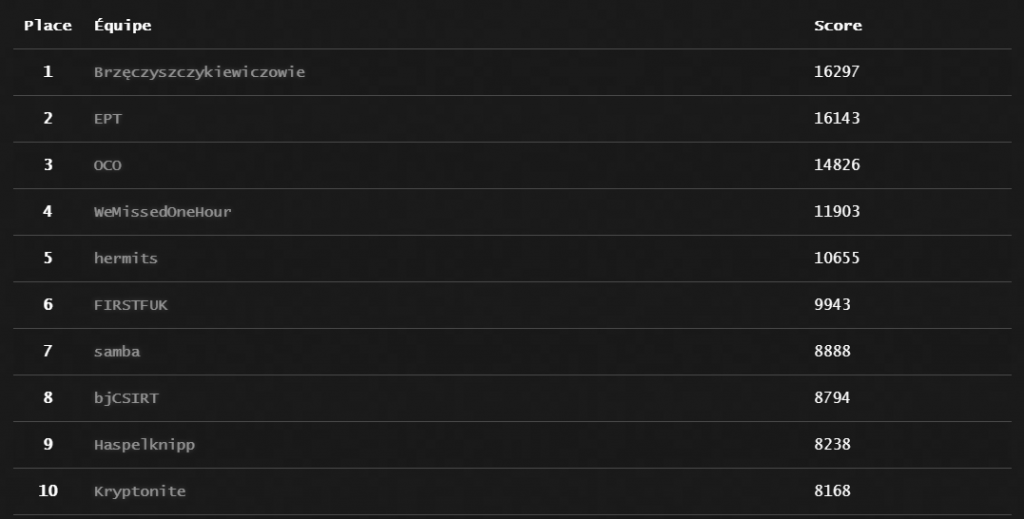The width and height of the screenshot is (1024, 519).
Task: Click the Brzęczyszczykiewiczowie team name
Action: click(x=199, y=72)
